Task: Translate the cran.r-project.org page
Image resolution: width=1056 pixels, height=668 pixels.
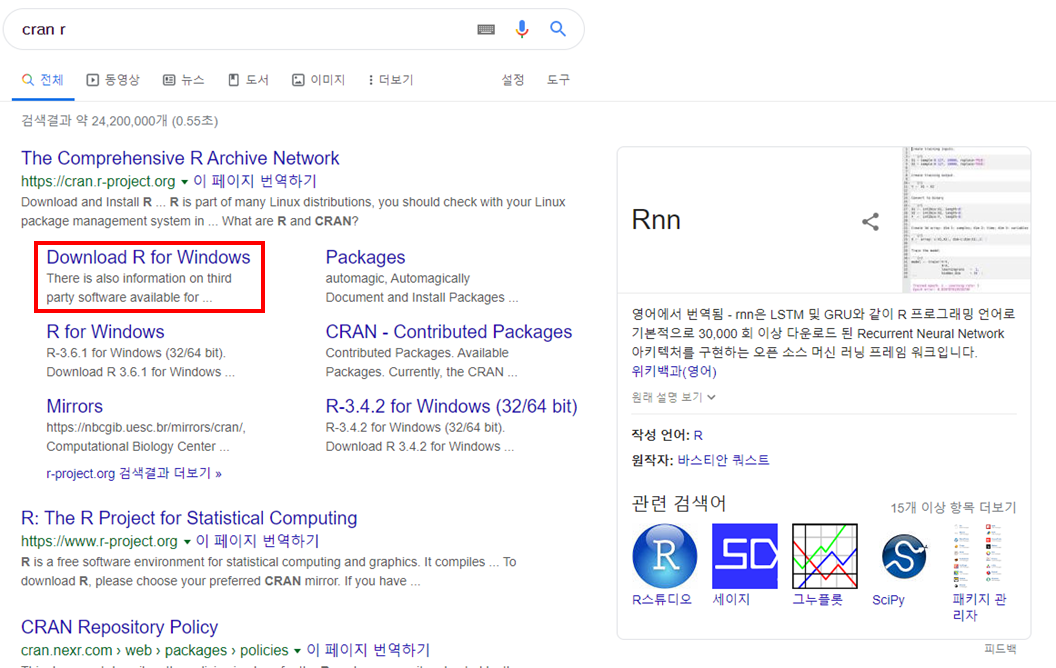Action: click(255, 181)
